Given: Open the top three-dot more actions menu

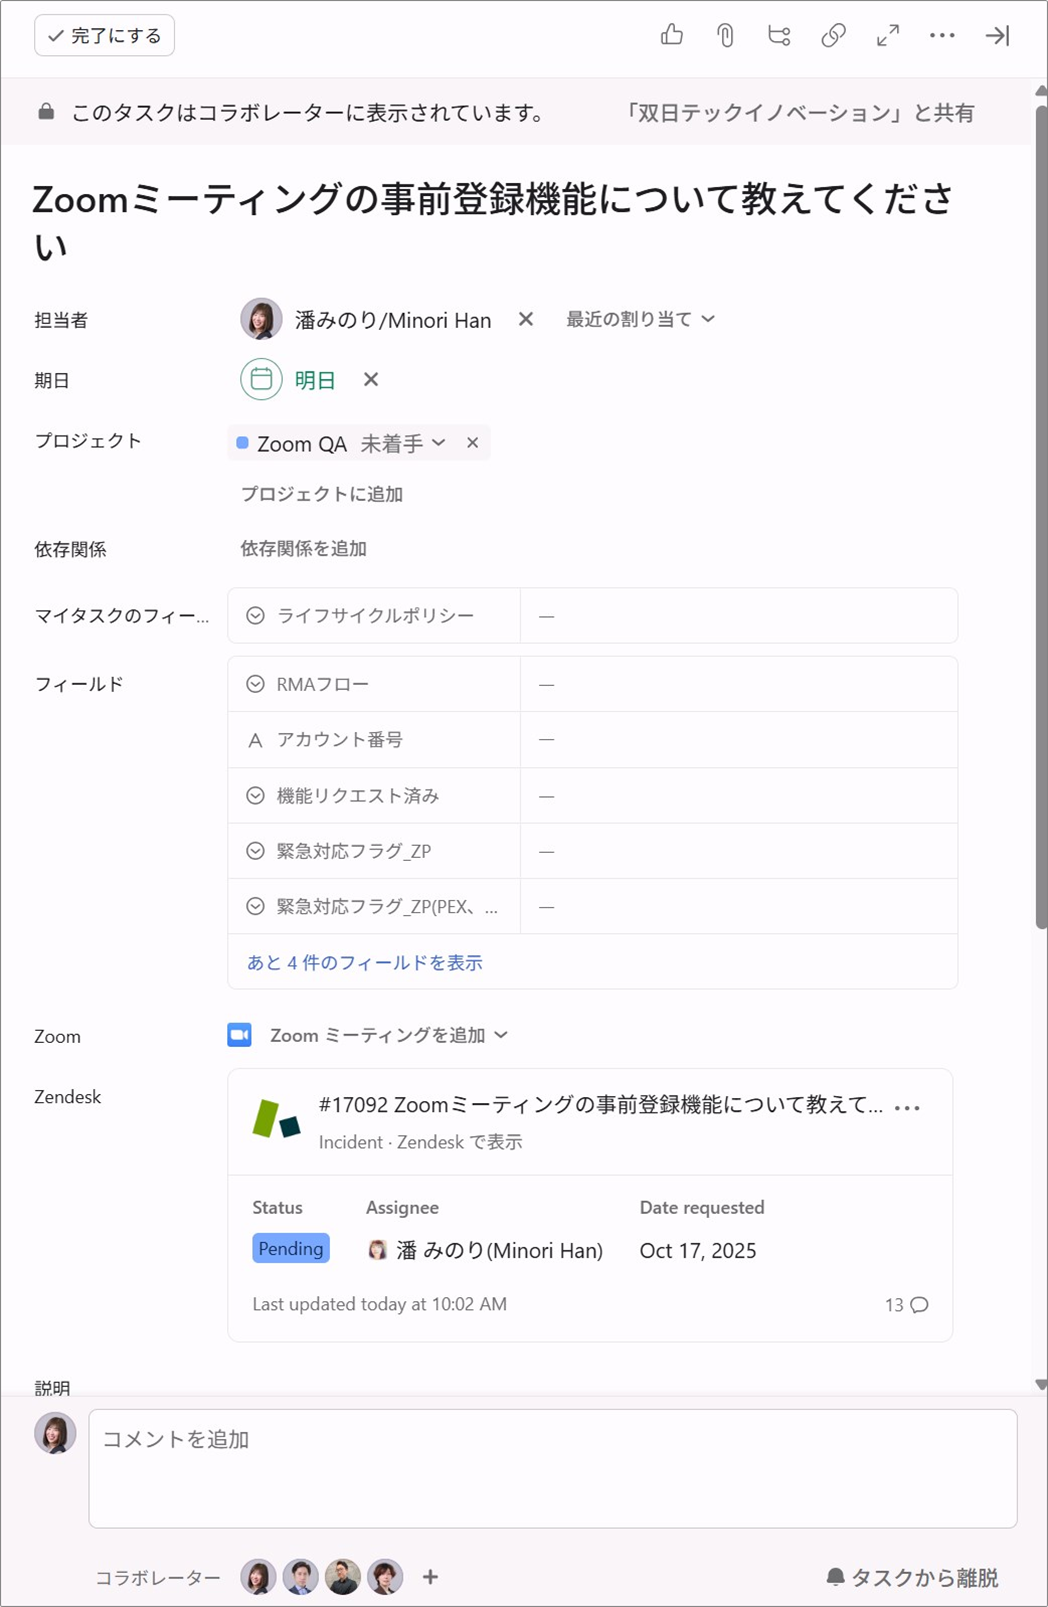Looking at the screenshot, I should [942, 36].
